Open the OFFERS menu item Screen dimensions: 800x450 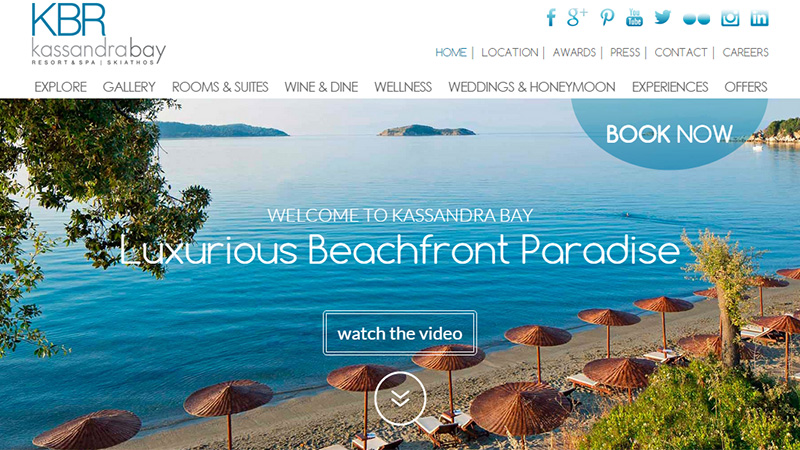(x=746, y=87)
